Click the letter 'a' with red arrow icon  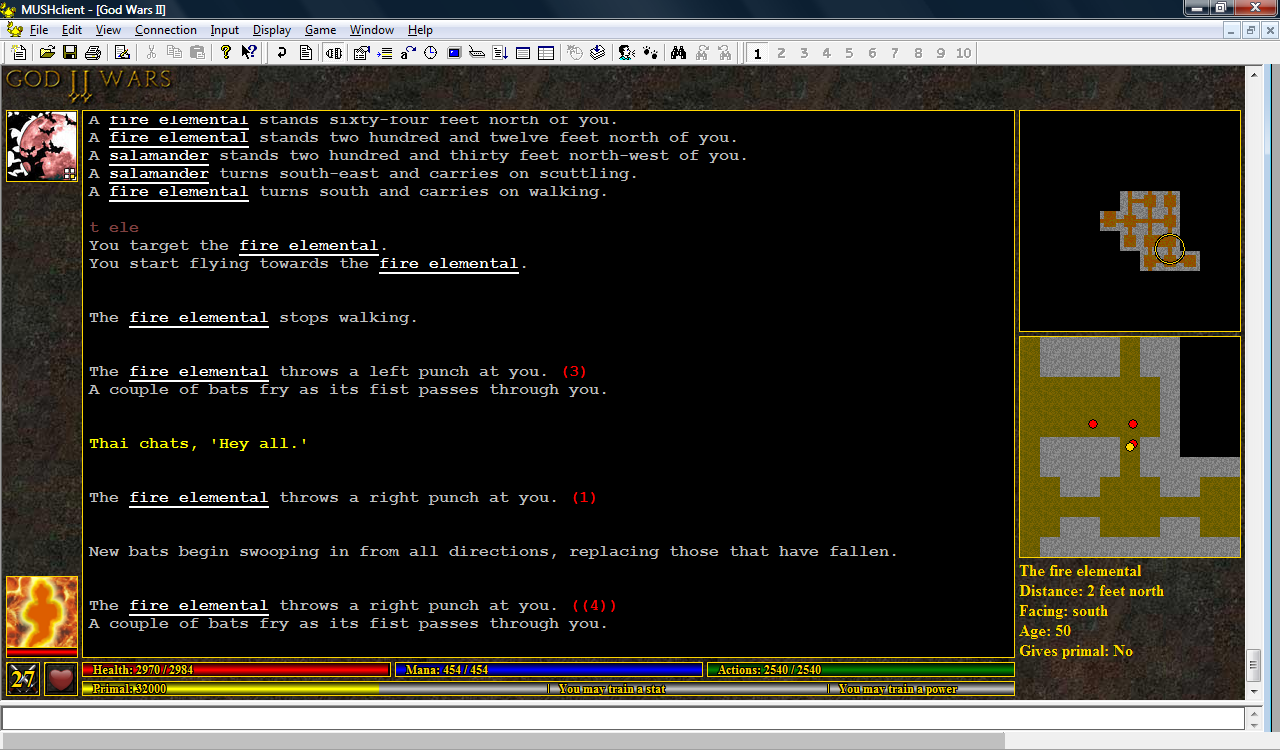[x=408, y=53]
